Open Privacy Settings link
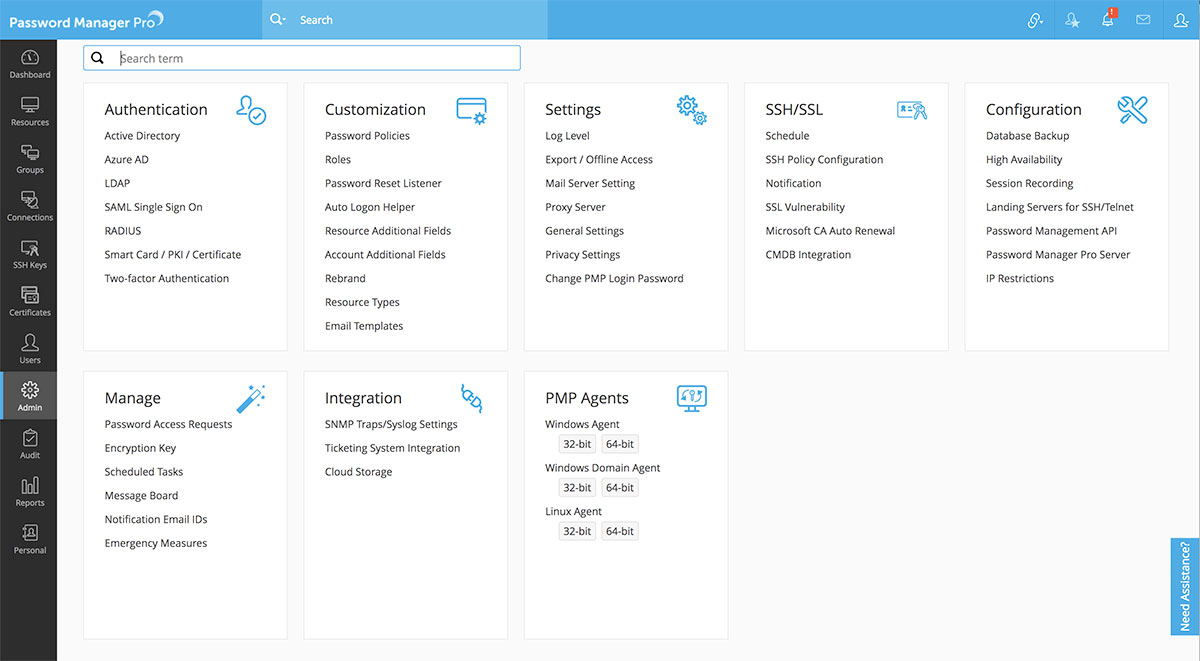The height and width of the screenshot is (661, 1200). coord(583,255)
